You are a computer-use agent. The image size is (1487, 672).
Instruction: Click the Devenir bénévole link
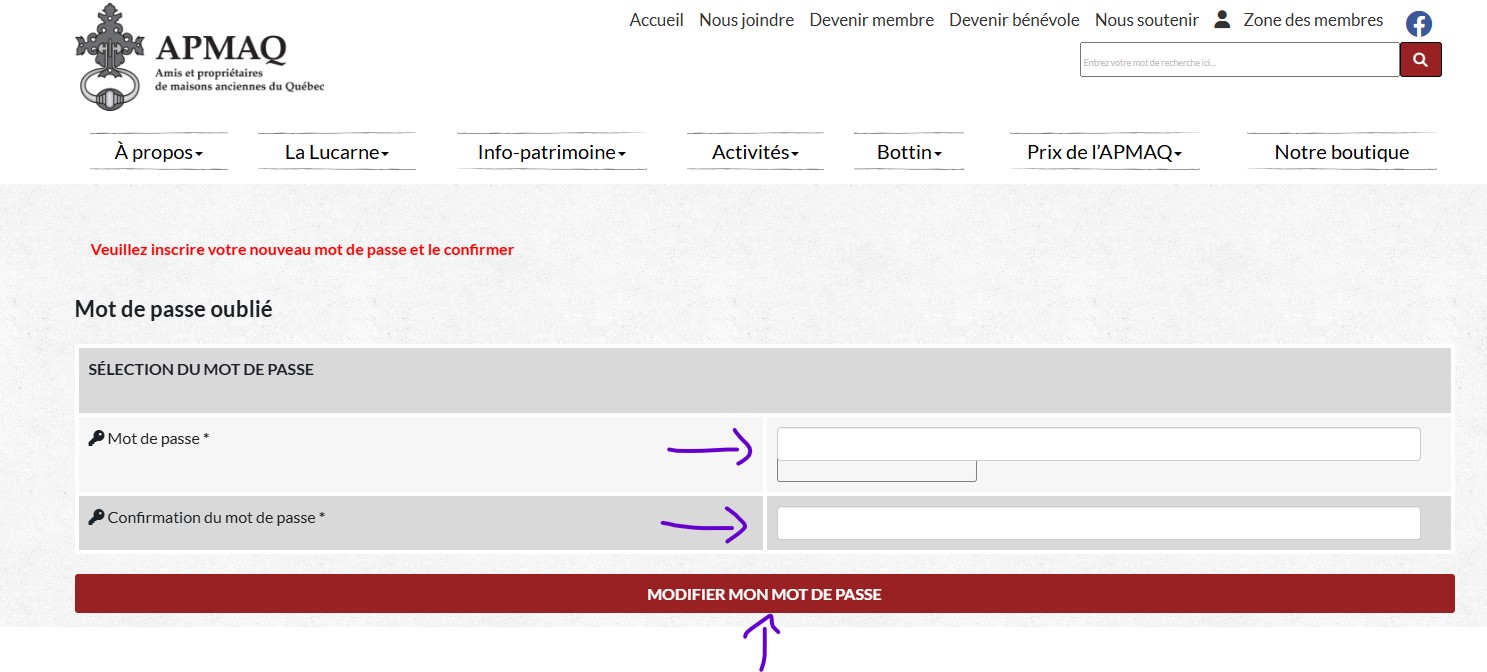point(1014,20)
